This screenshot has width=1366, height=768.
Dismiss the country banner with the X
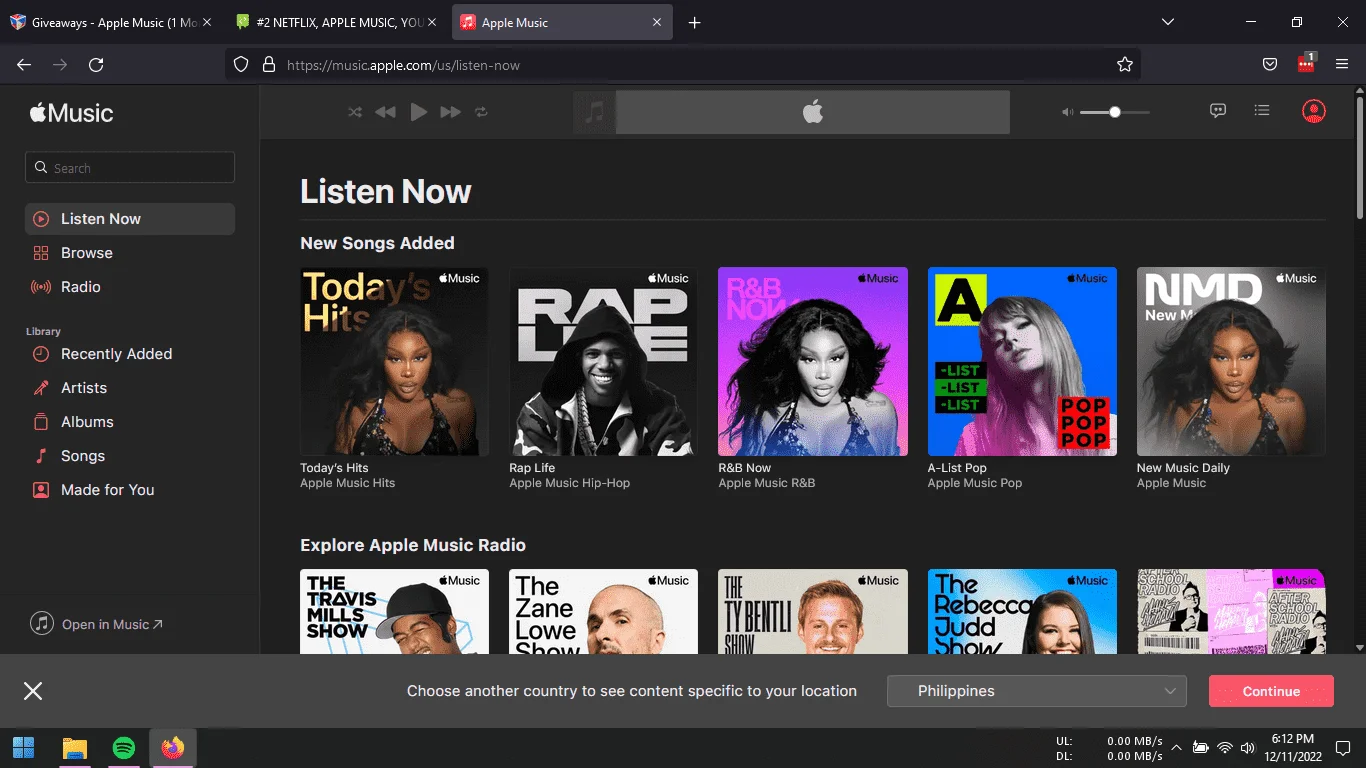pos(33,691)
